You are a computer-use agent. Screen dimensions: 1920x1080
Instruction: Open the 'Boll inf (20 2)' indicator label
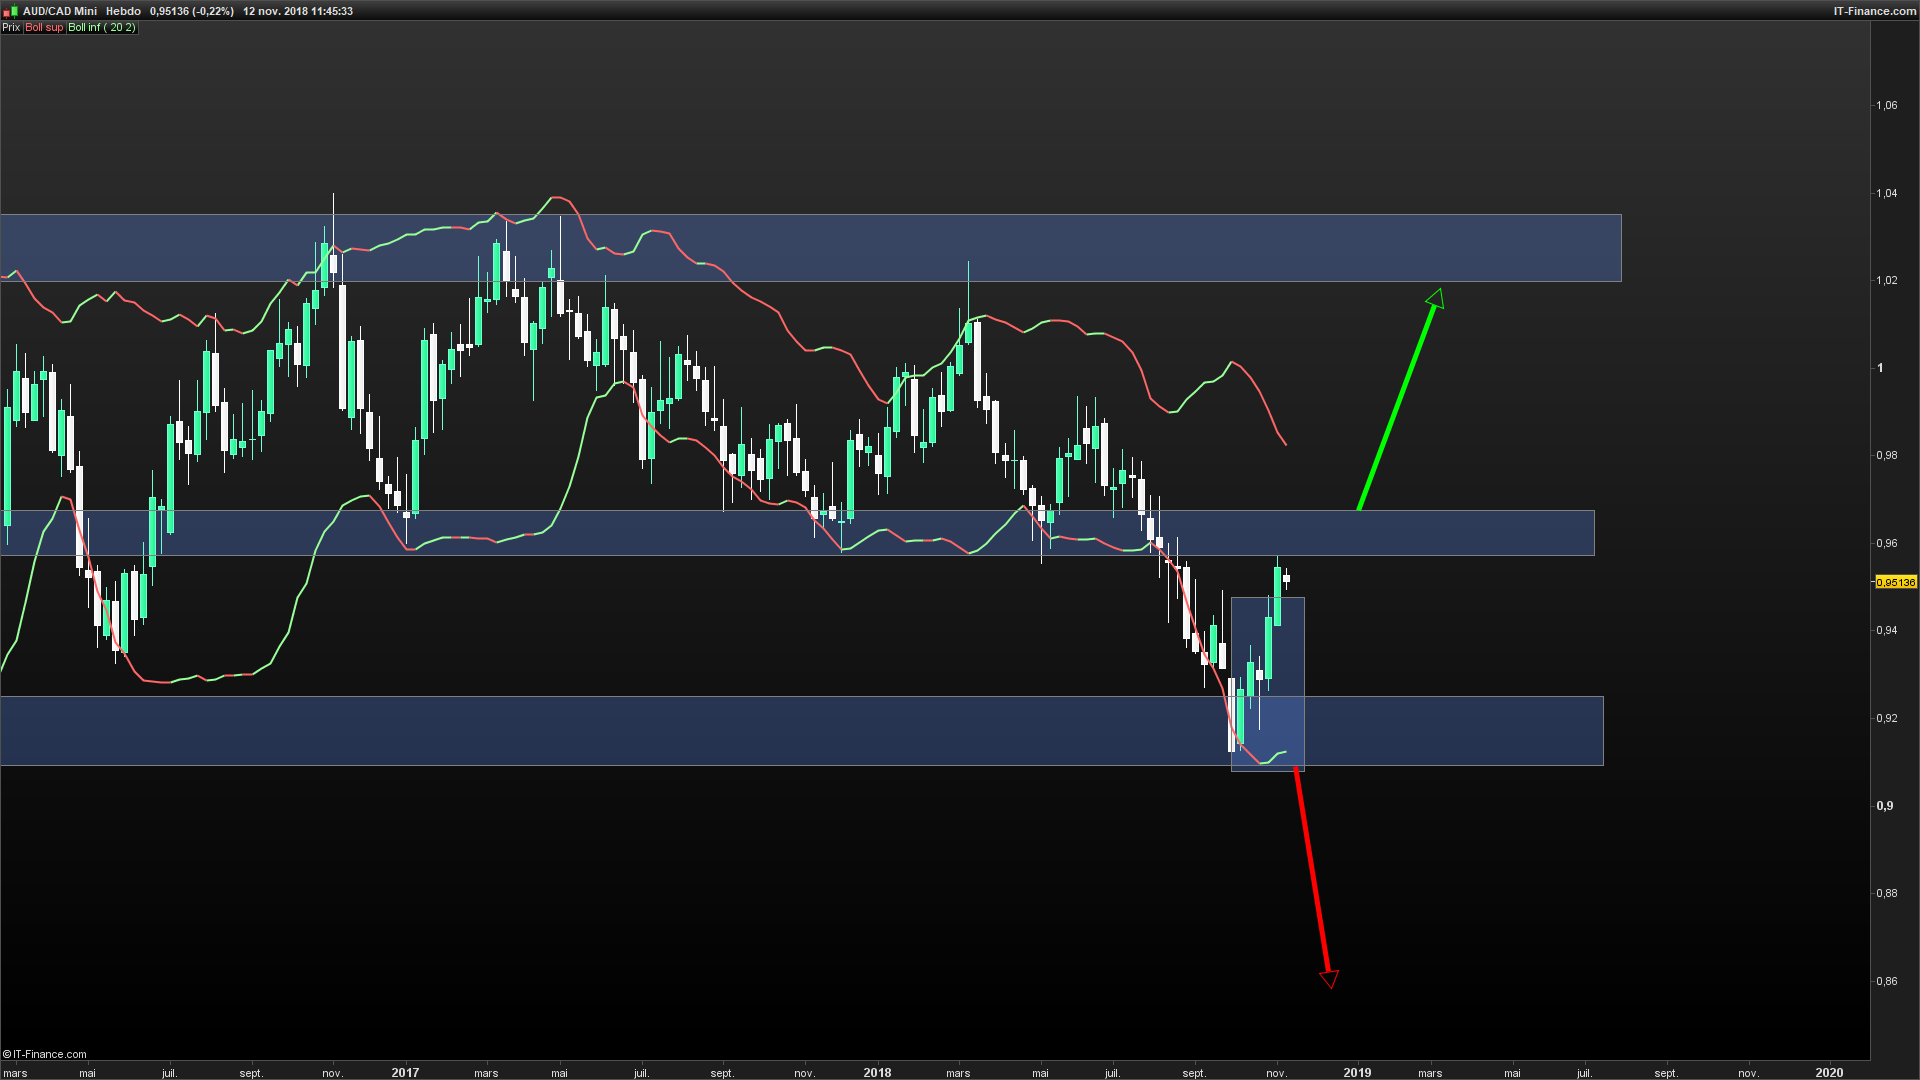(x=101, y=28)
